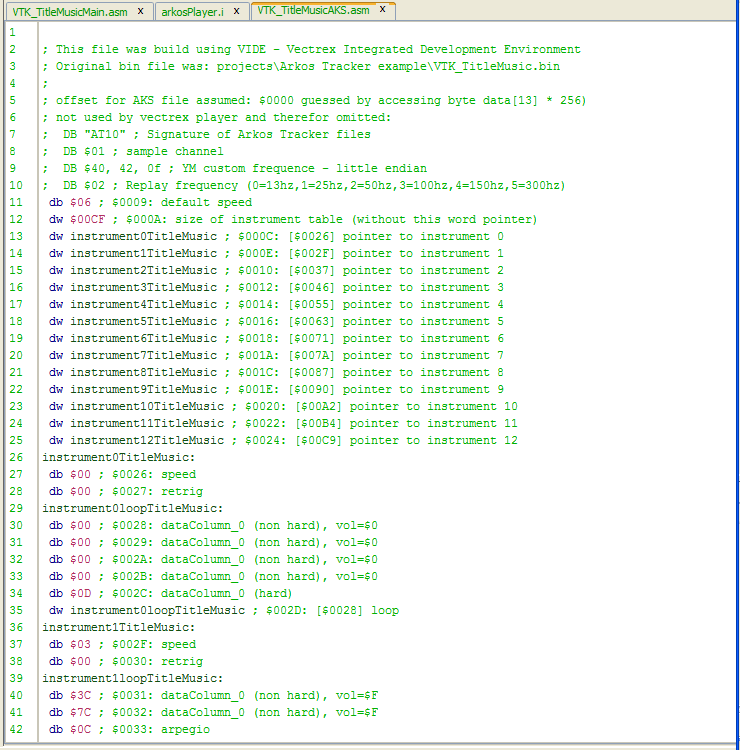
Task: Click the 'Replay frequency' comment line
Action: 300,185
